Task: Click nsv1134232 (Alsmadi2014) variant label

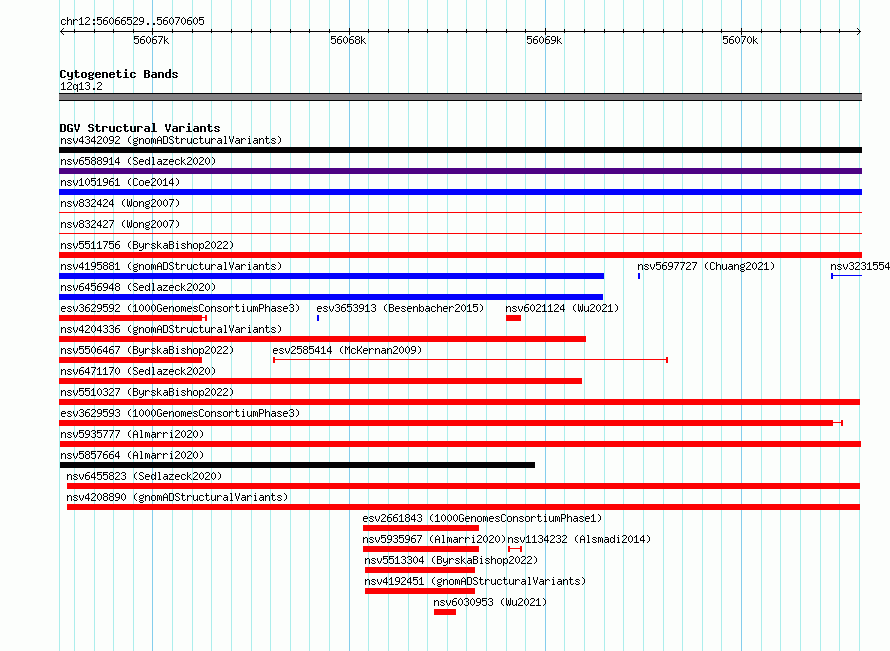Action: (579, 539)
